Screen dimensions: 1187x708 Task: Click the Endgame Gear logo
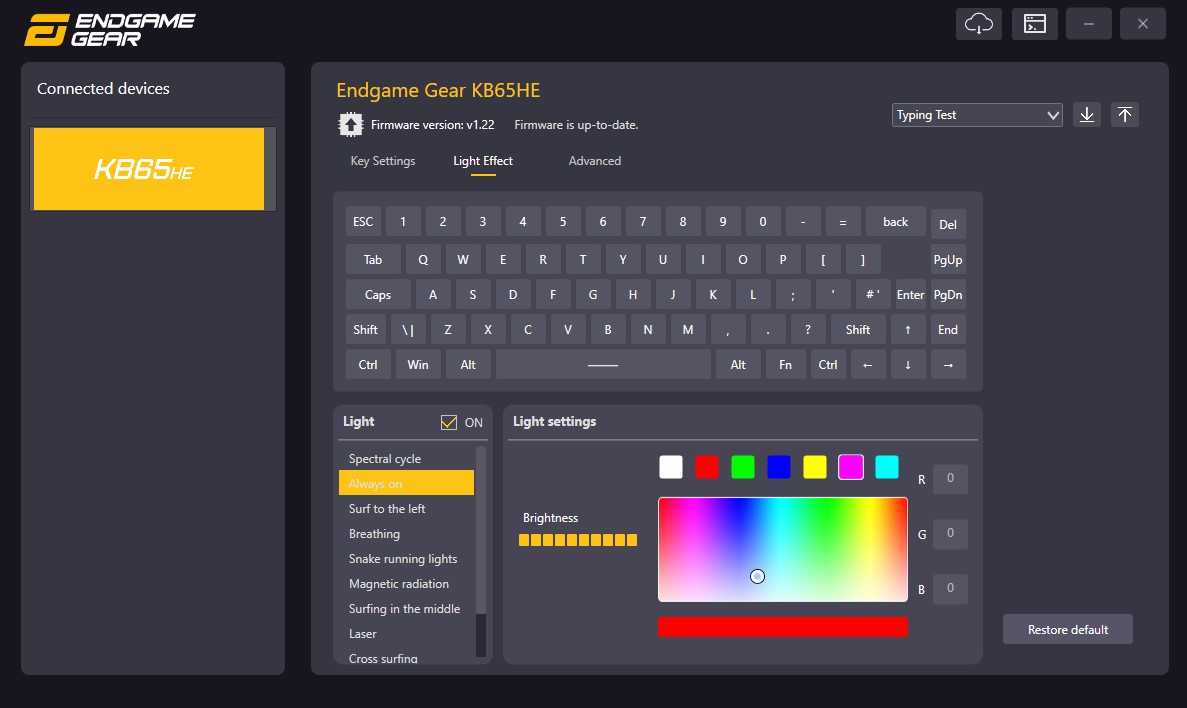[110, 30]
